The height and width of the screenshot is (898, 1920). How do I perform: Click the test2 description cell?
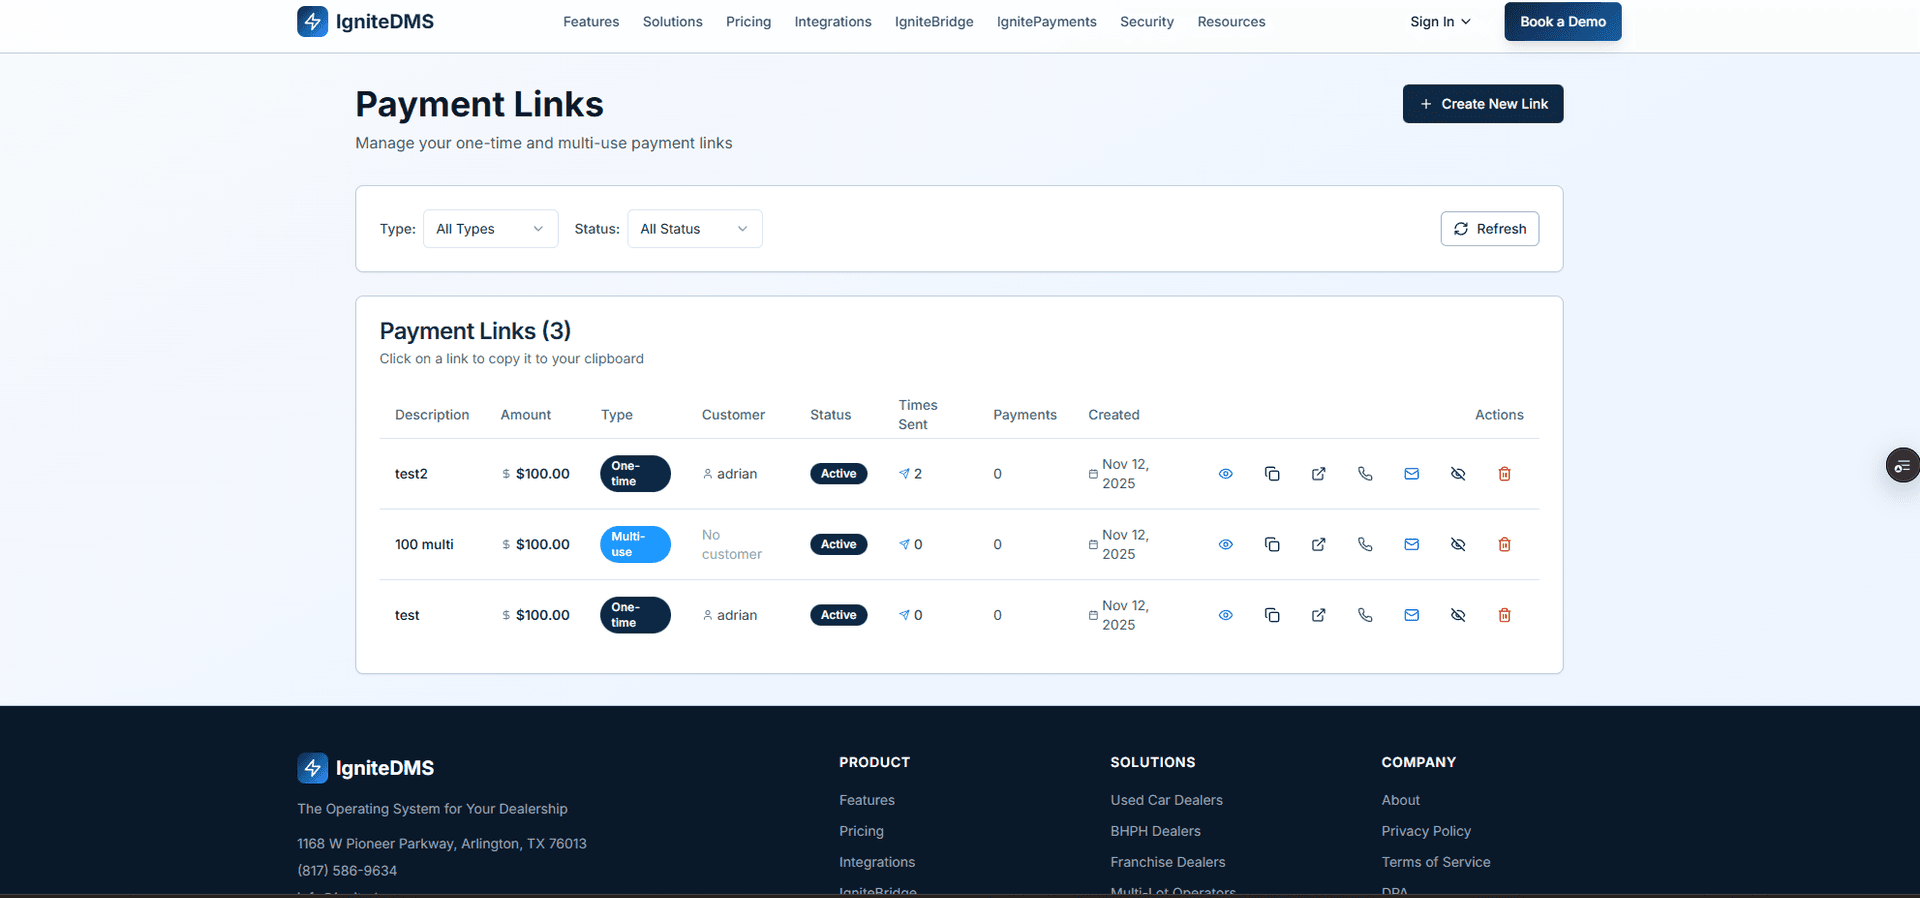click(x=411, y=474)
